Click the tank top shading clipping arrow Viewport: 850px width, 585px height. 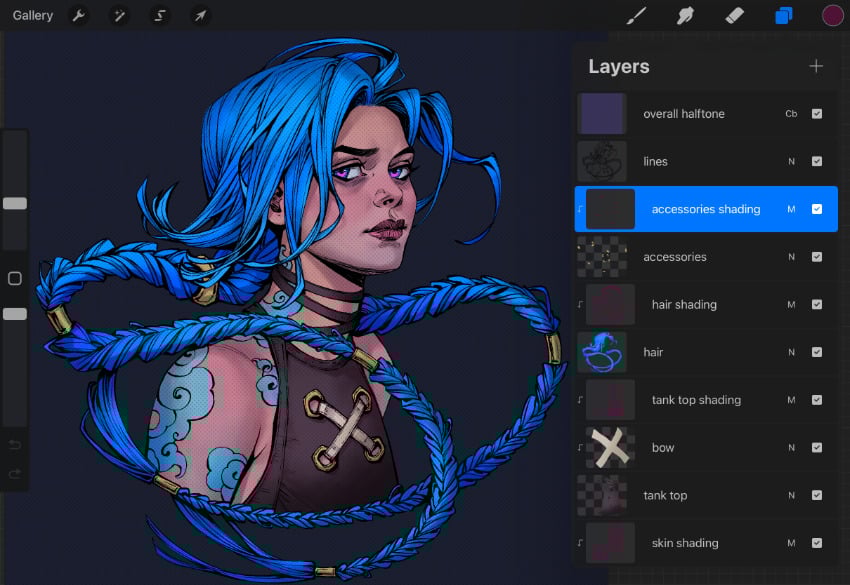tap(580, 400)
